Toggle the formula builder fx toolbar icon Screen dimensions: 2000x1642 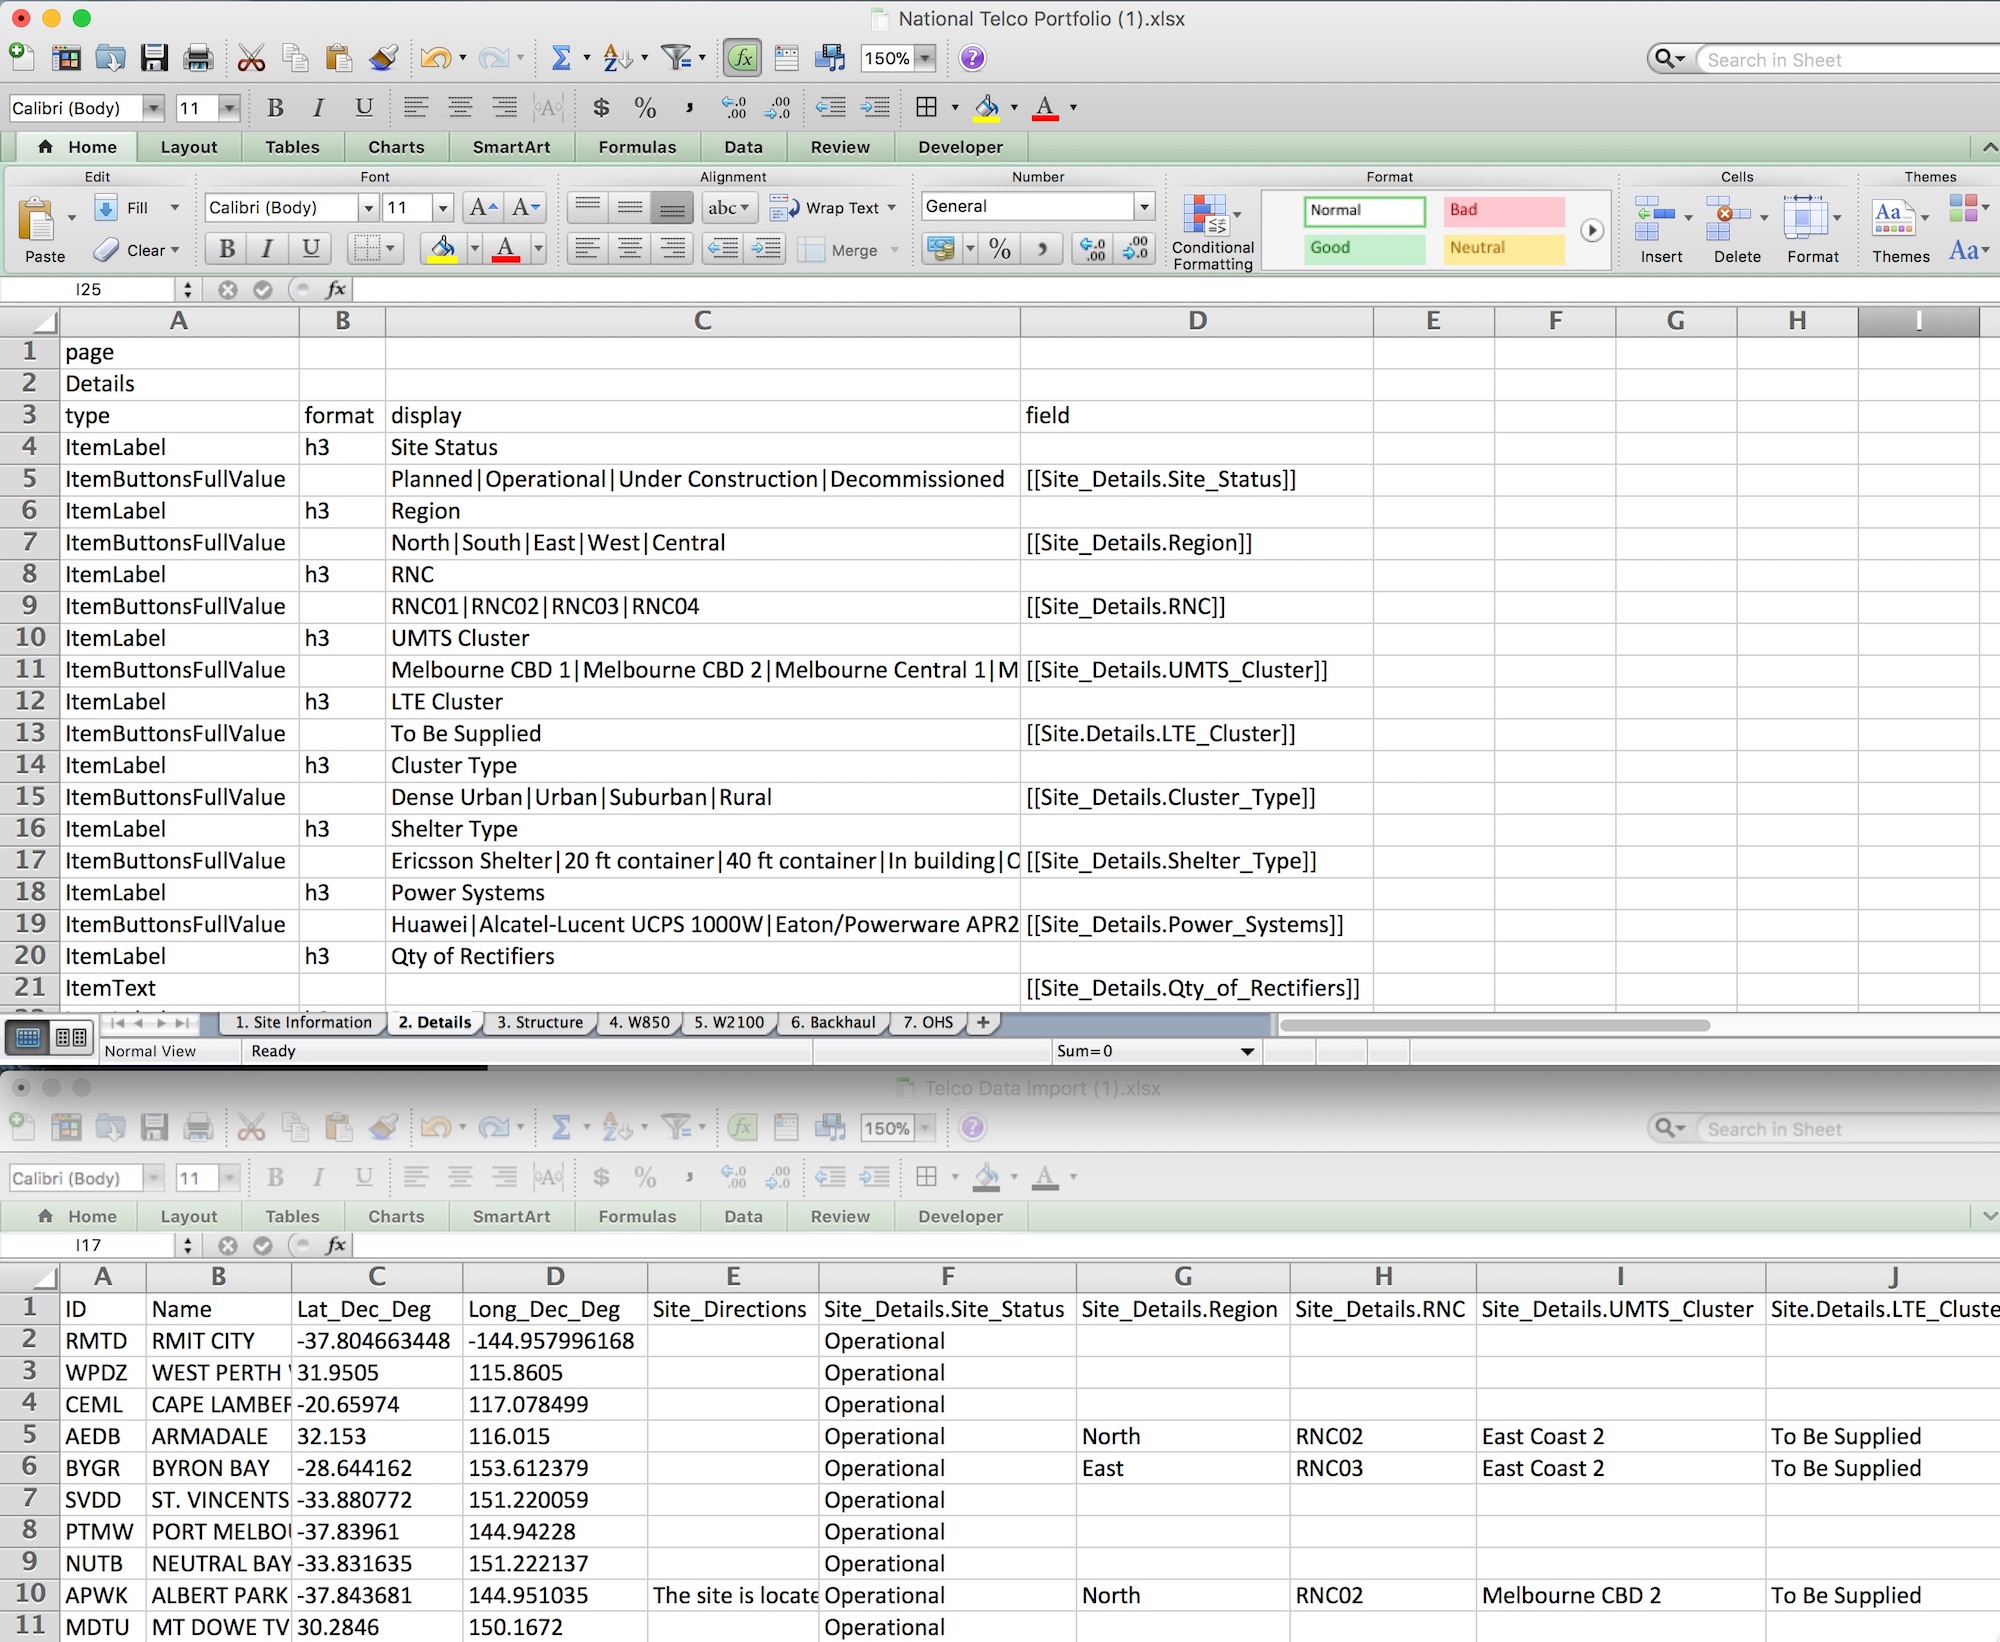tap(742, 58)
